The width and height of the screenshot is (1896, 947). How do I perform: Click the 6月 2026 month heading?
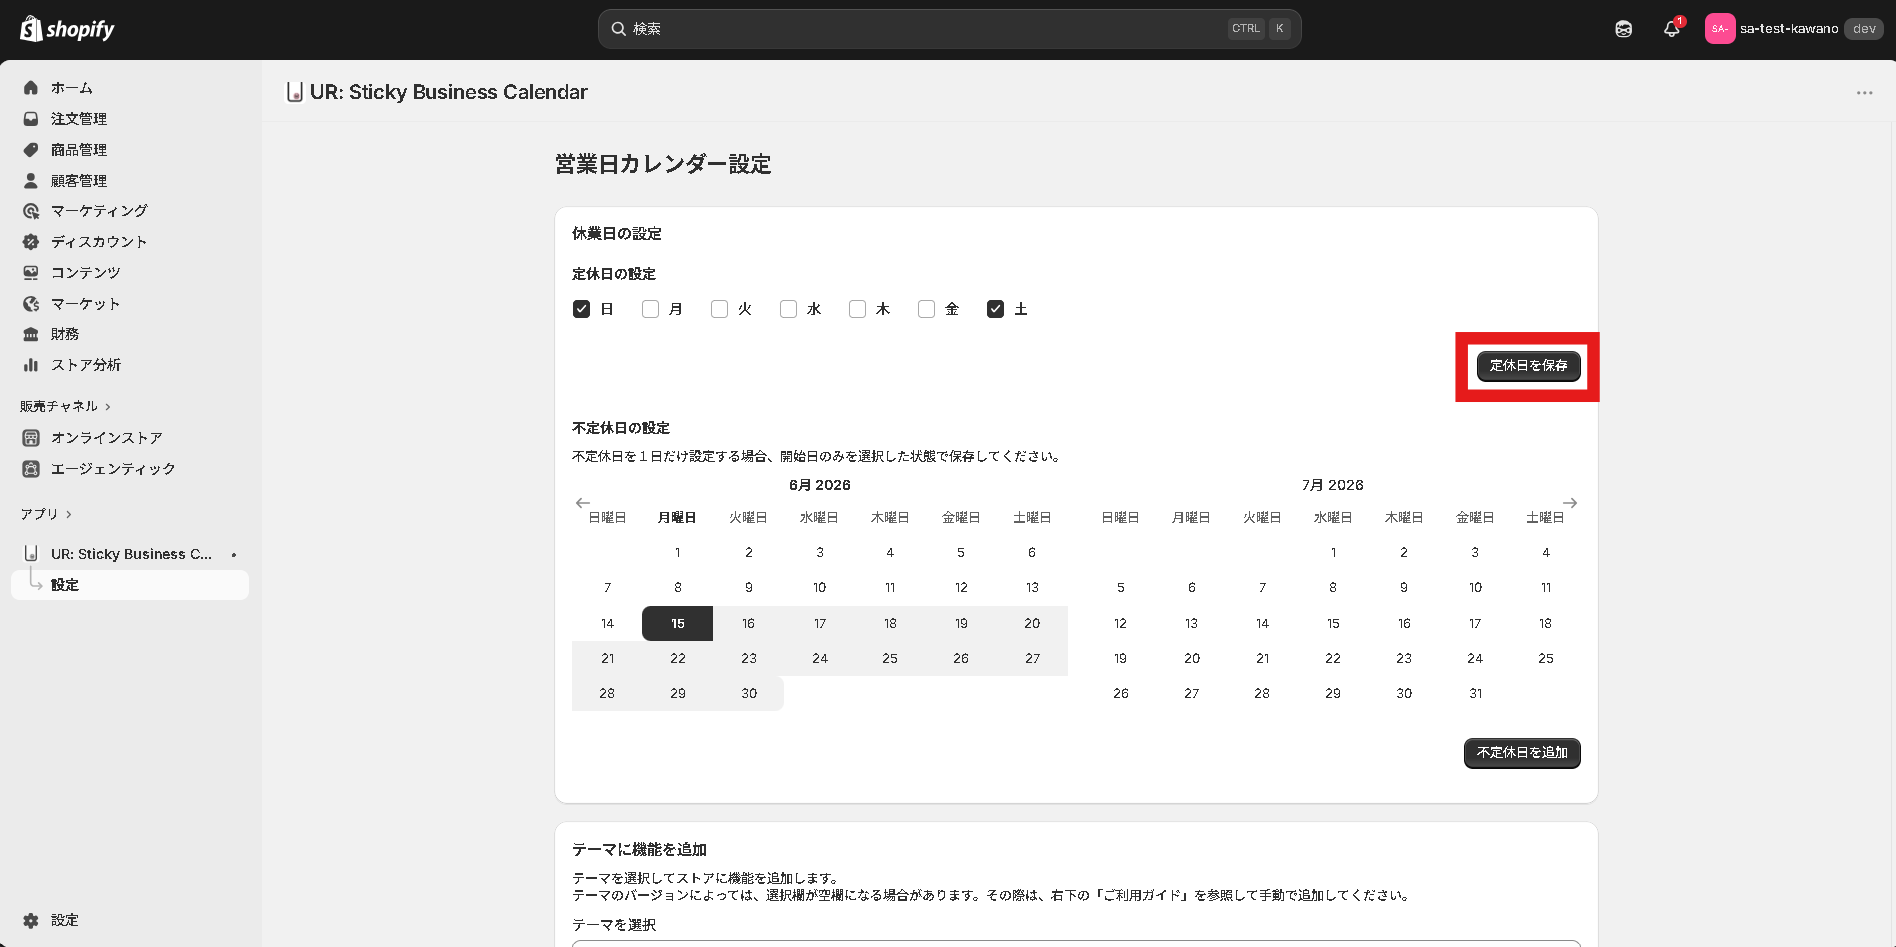click(820, 485)
